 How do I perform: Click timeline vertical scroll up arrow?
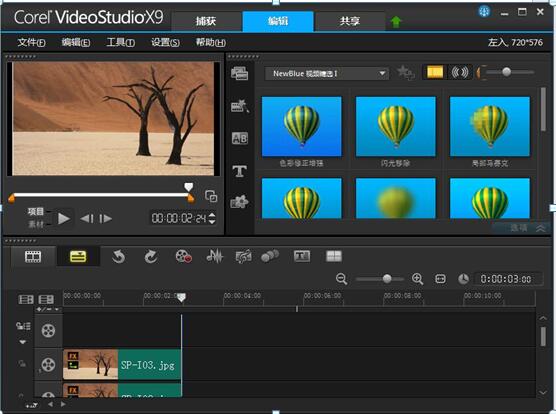pos(543,318)
